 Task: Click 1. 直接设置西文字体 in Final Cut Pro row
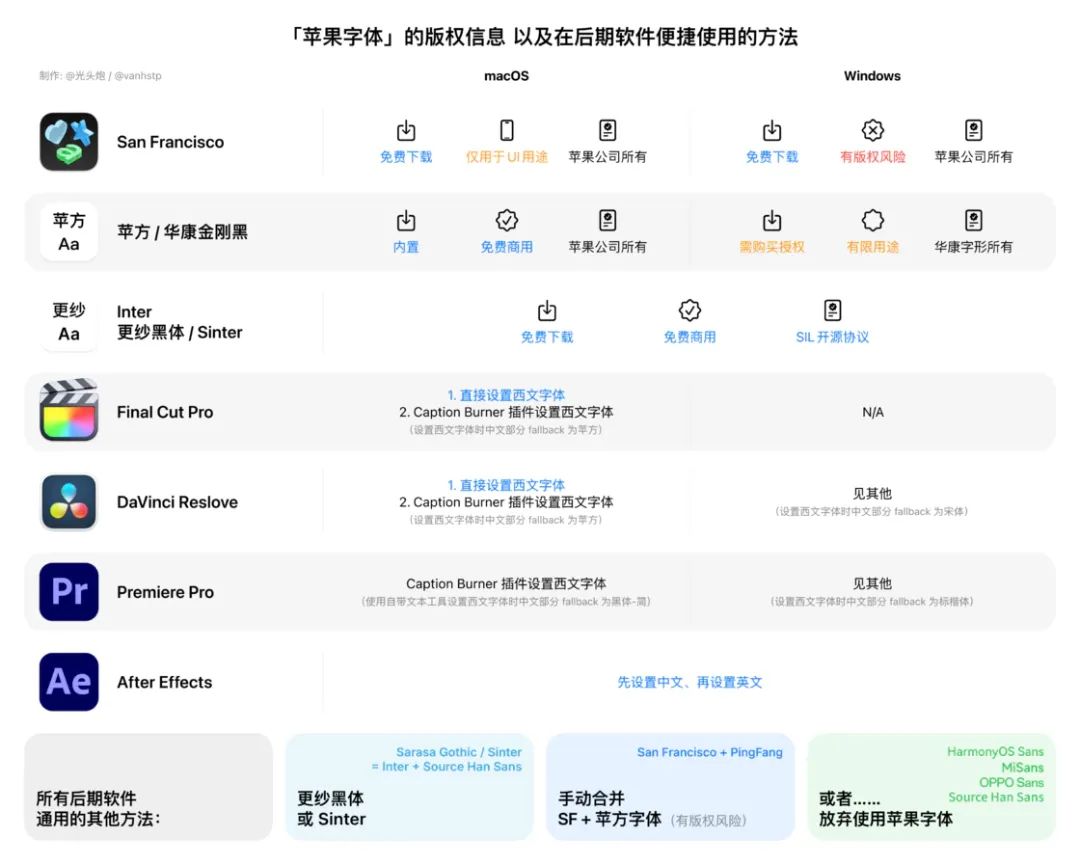tap(506, 395)
